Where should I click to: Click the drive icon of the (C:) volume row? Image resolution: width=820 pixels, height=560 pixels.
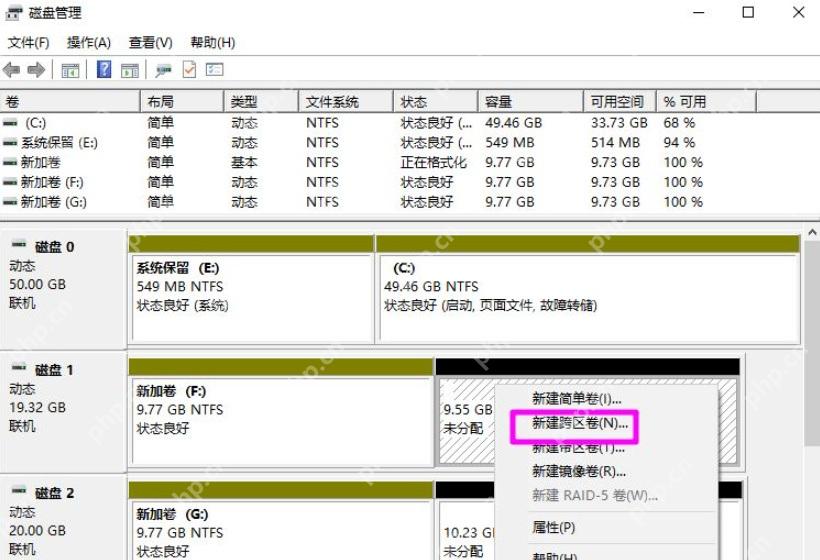pyautogui.click(x=10, y=123)
